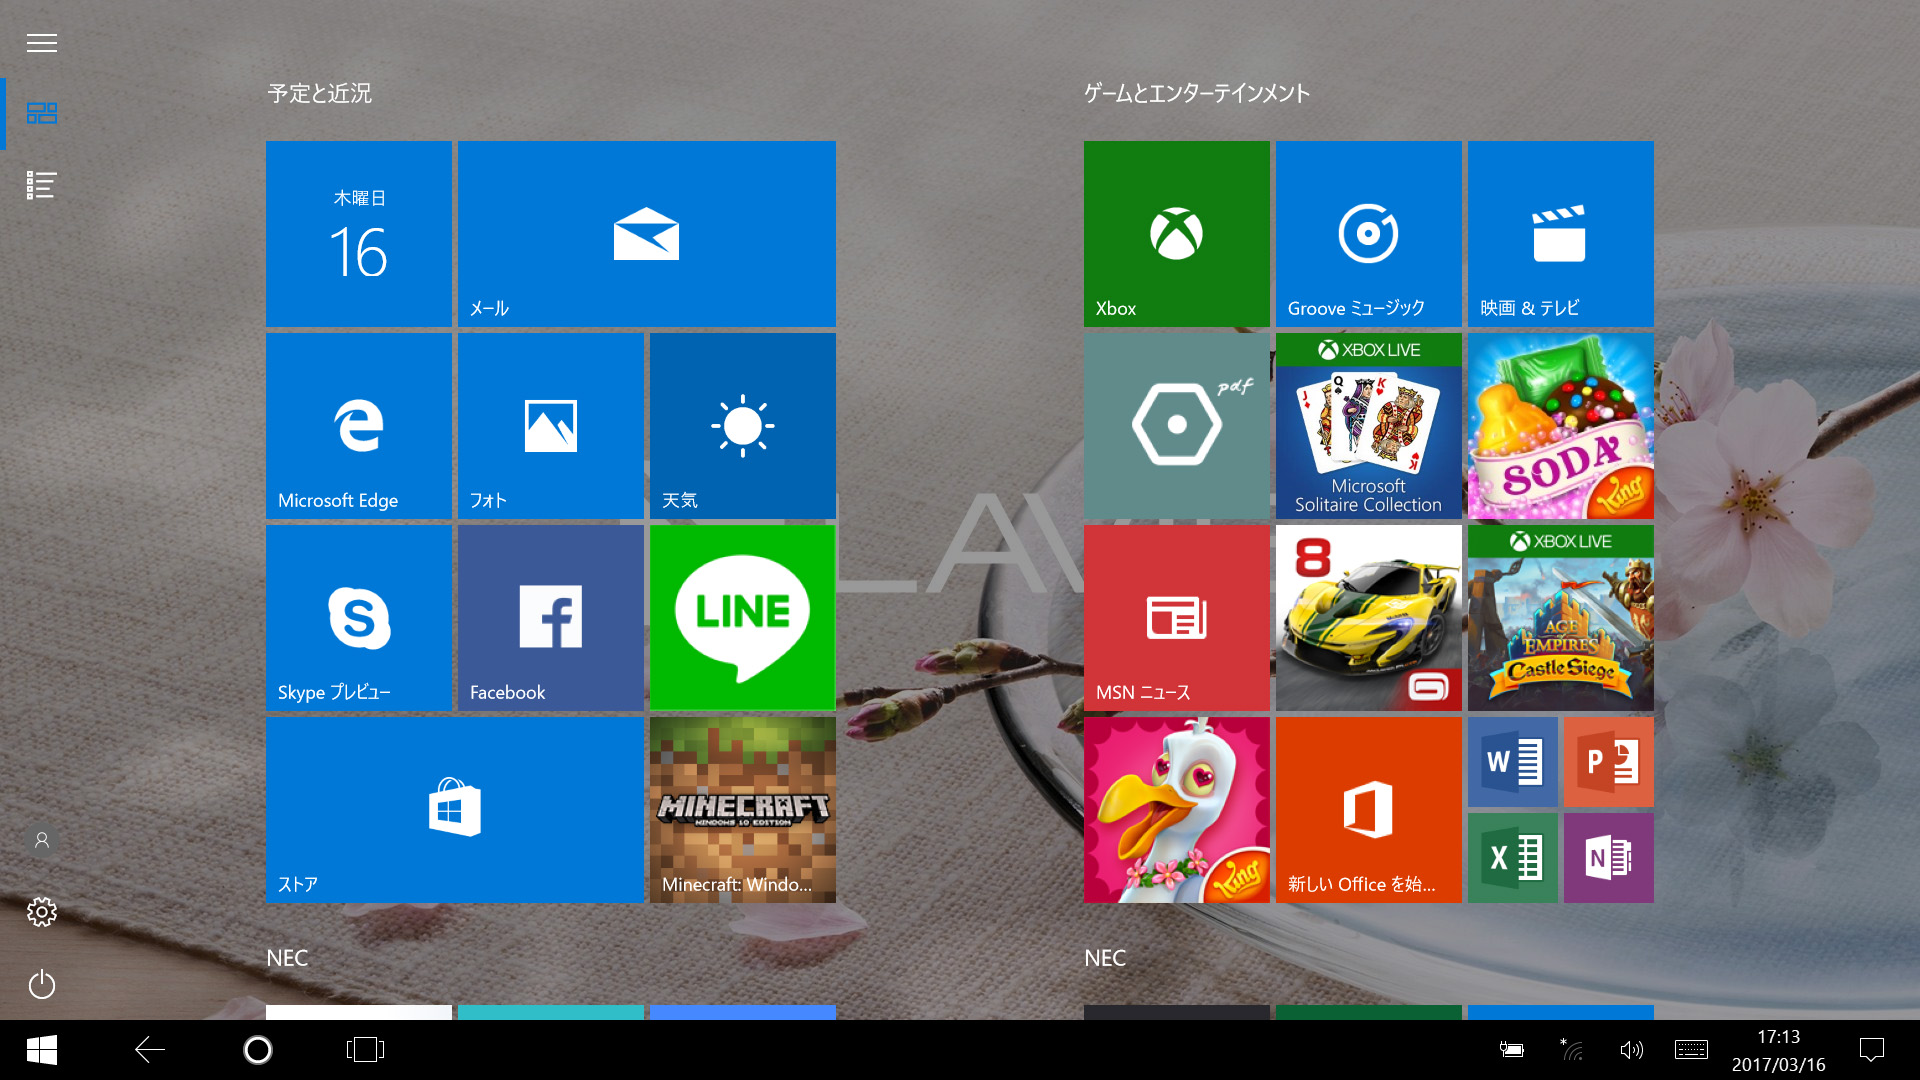
Task: Open the 天気 weather app
Action: (741, 425)
